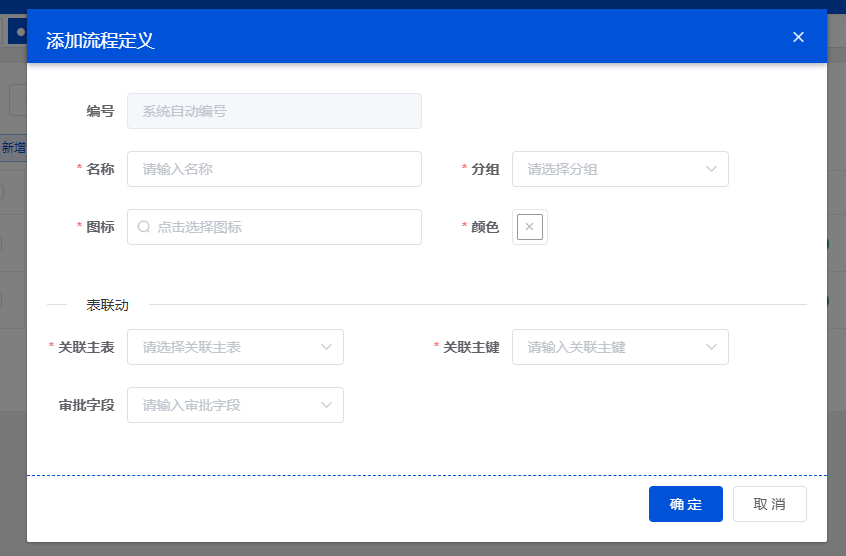
Task: Click the search icon in 图标 field
Action: click(x=144, y=226)
